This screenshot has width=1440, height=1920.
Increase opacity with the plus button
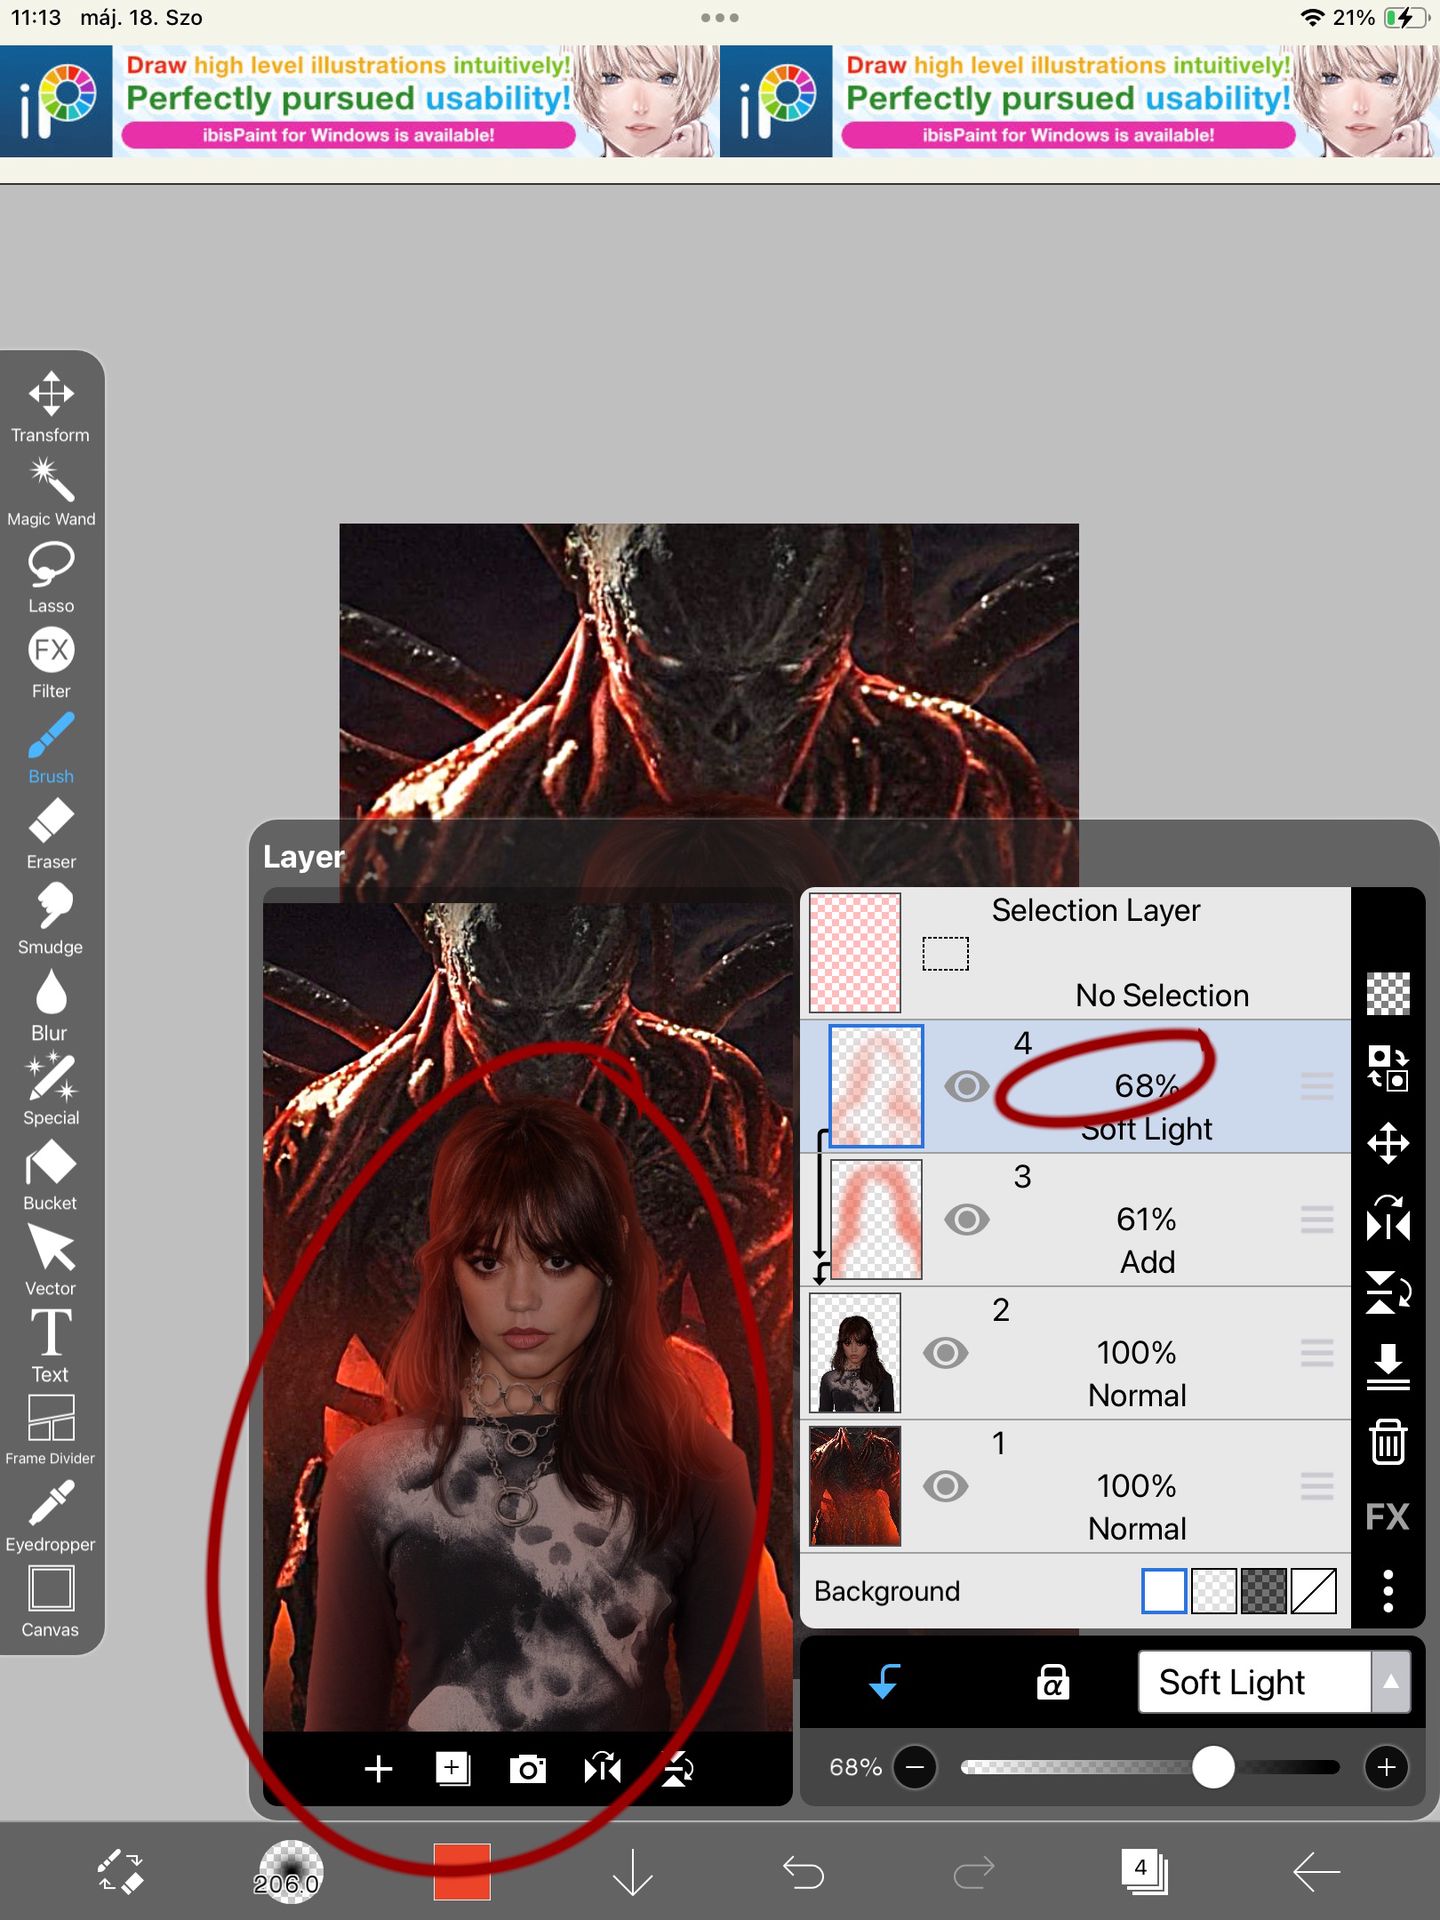(1386, 1767)
